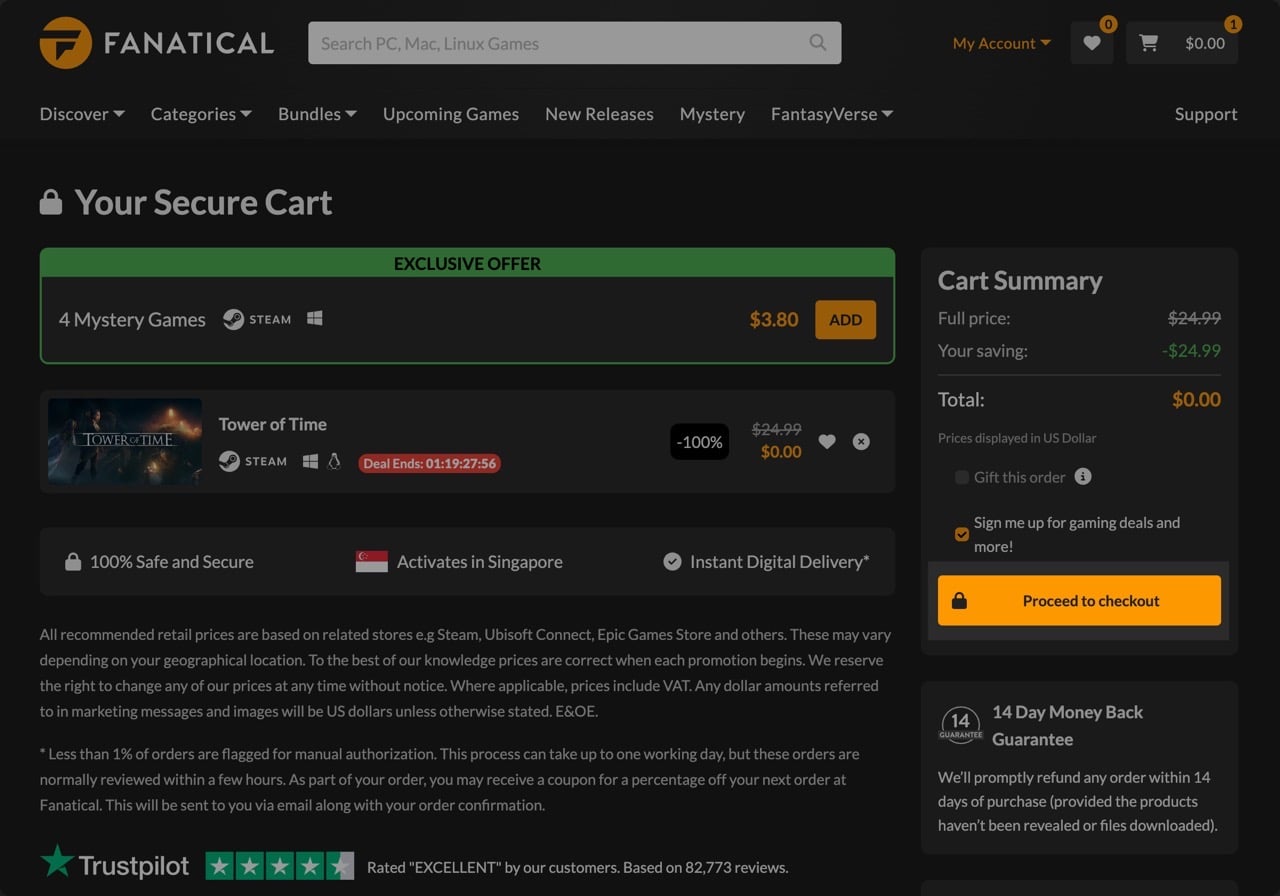Click the Activates in Singapore text
This screenshot has width=1280, height=896.
(x=480, y=562)
